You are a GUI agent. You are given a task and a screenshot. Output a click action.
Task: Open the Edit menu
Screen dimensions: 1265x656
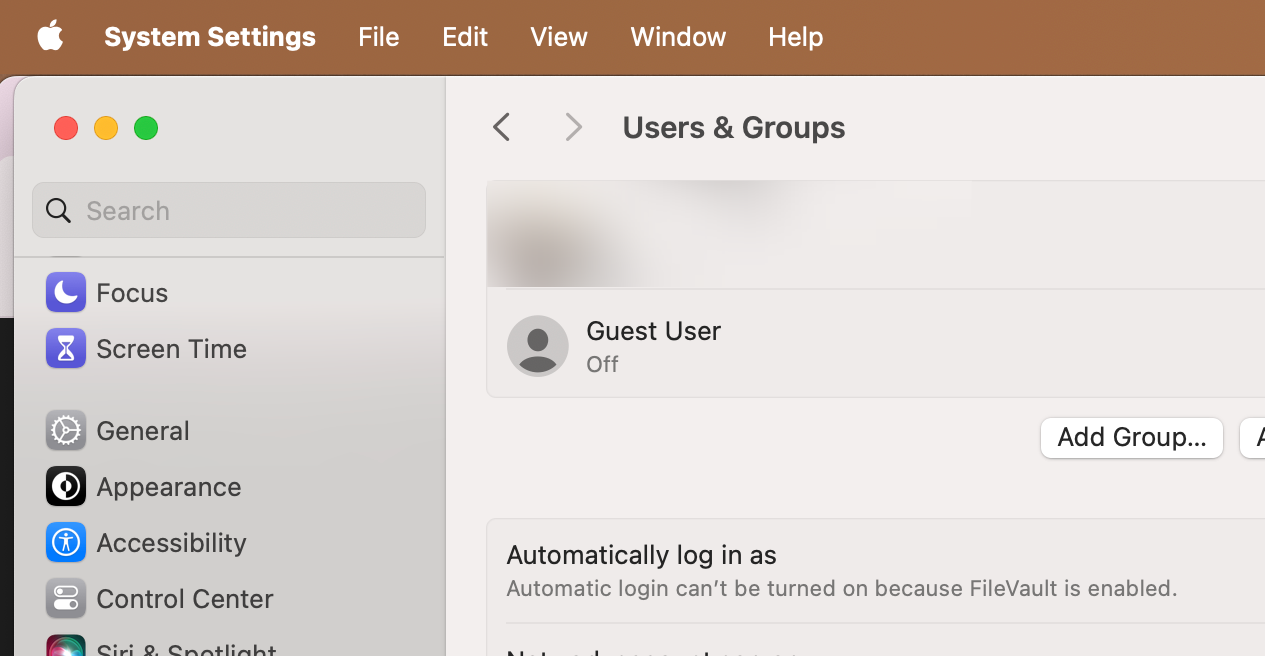pyautogui.click(x=465, y=37)
